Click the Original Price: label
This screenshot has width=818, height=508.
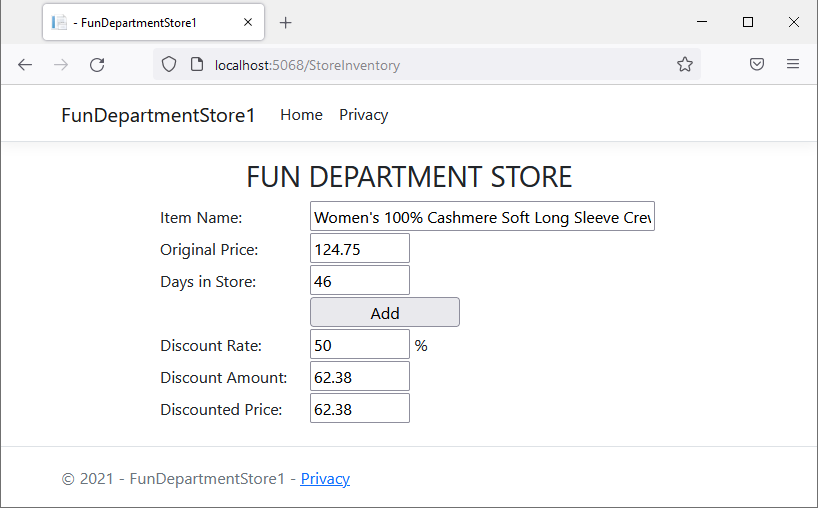point(209,249)
